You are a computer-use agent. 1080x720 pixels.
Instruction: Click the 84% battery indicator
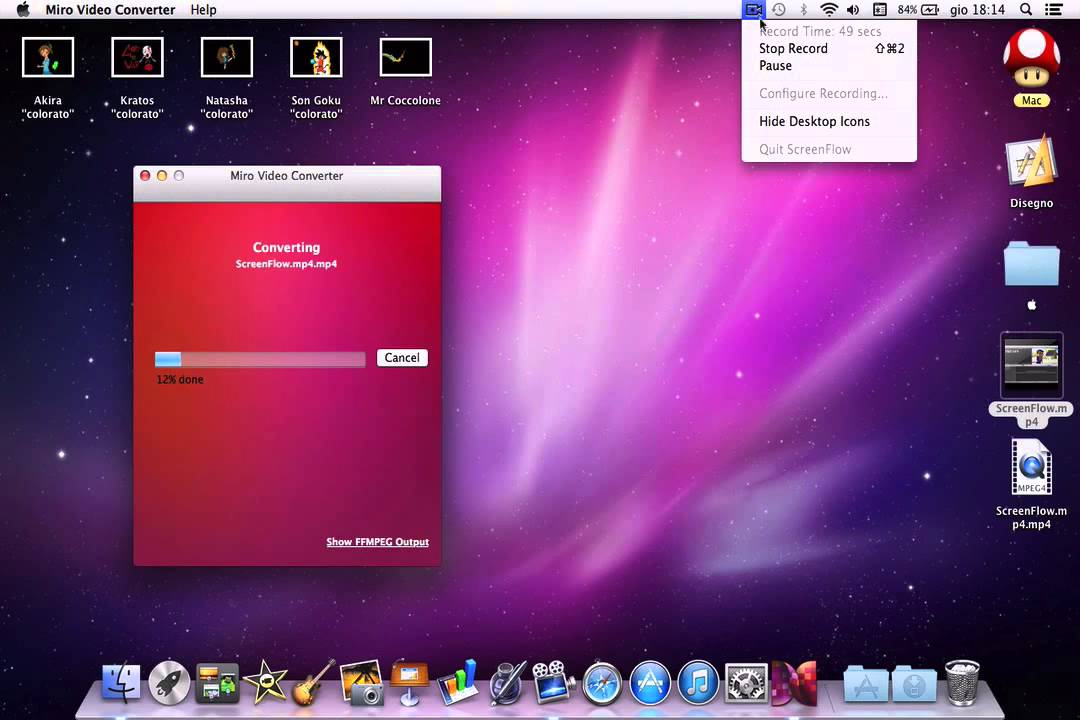[917, 10]
